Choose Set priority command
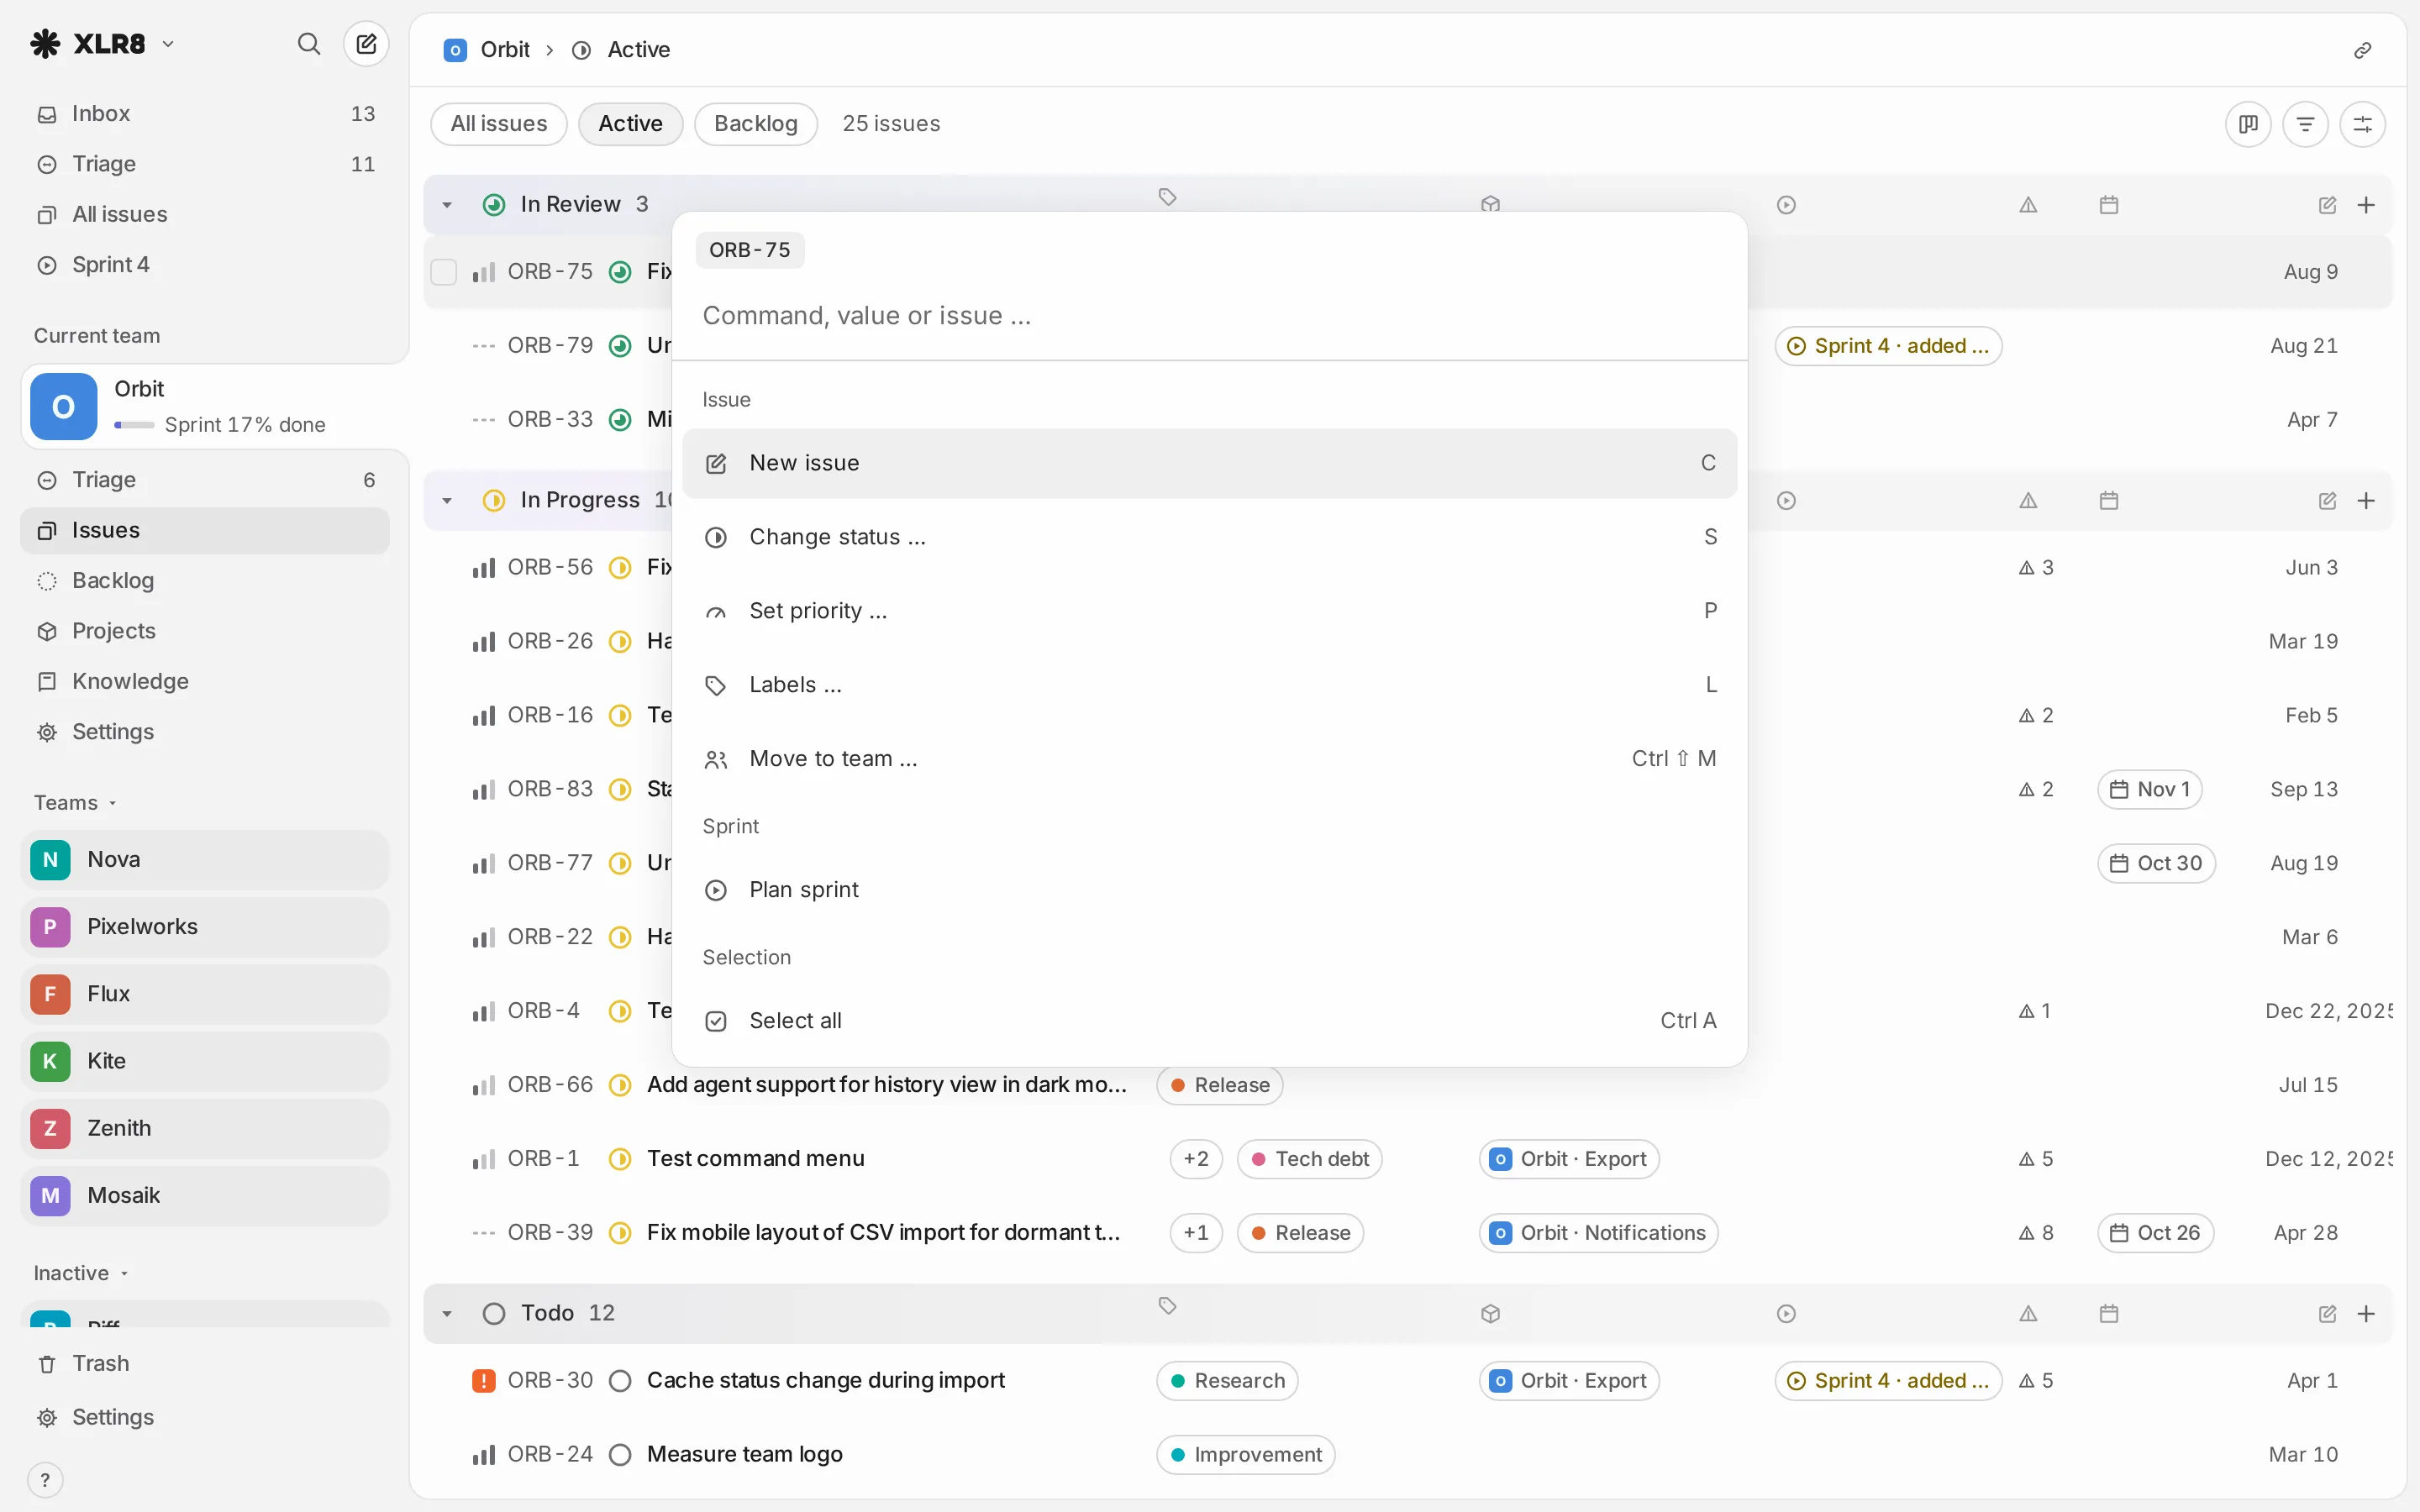The width and height of the screenshot is (2420, 1512). [1209, 611]
